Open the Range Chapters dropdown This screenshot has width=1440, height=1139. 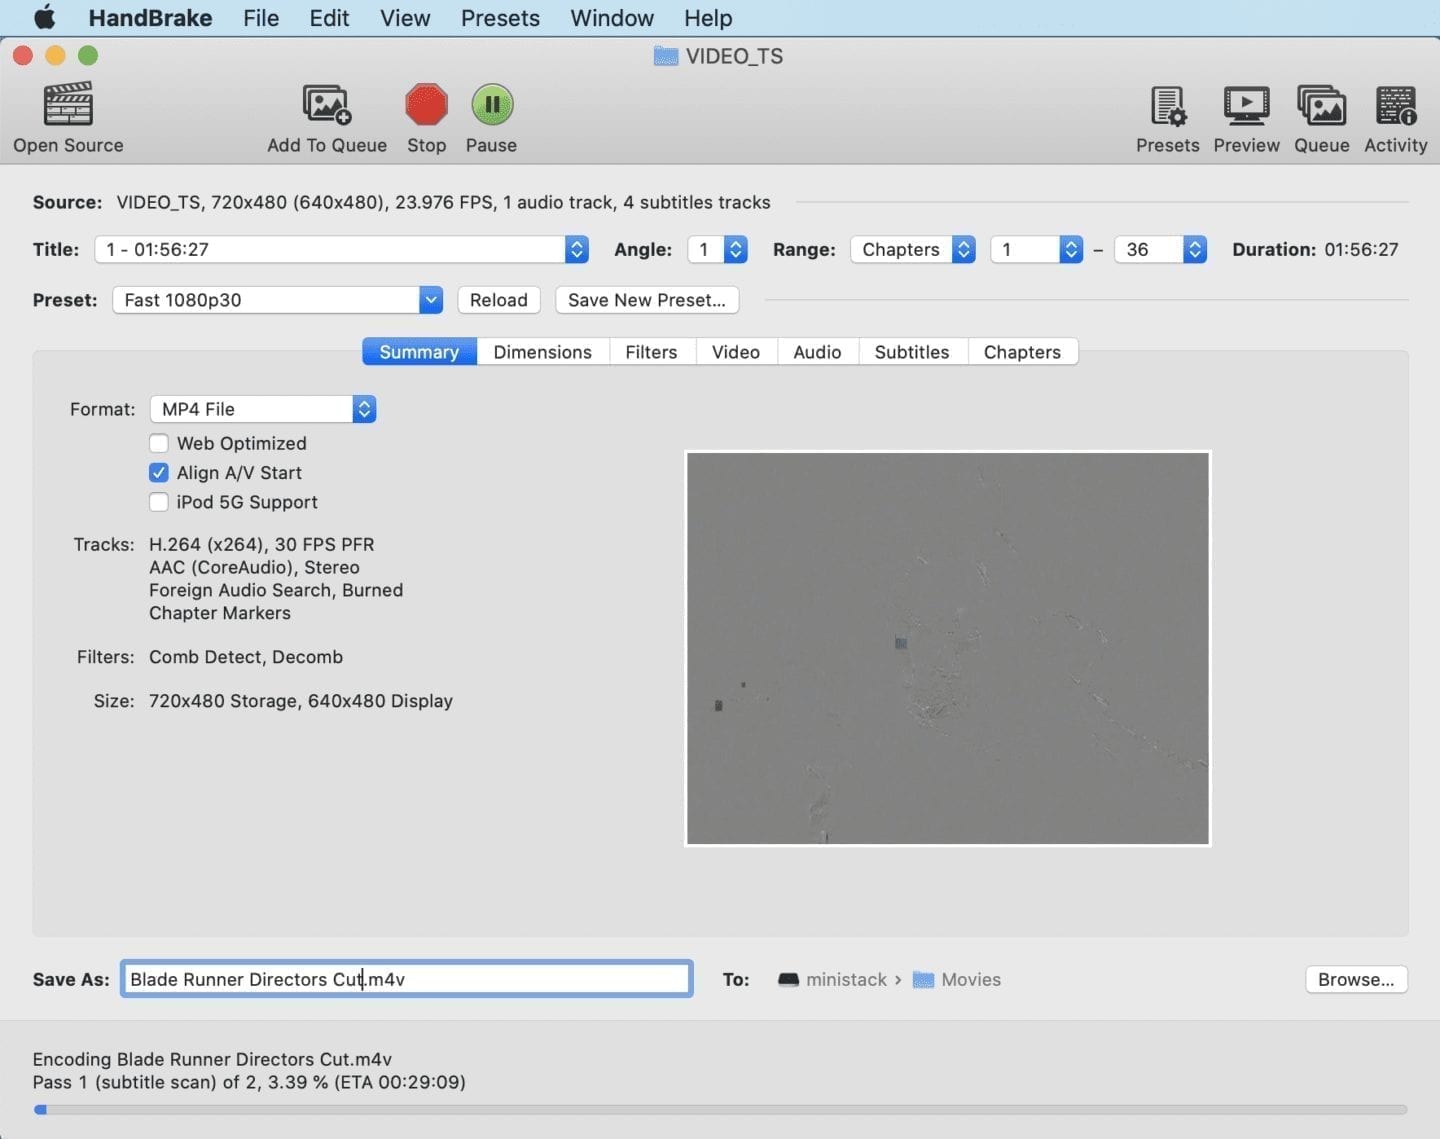[x=912, y=249]
